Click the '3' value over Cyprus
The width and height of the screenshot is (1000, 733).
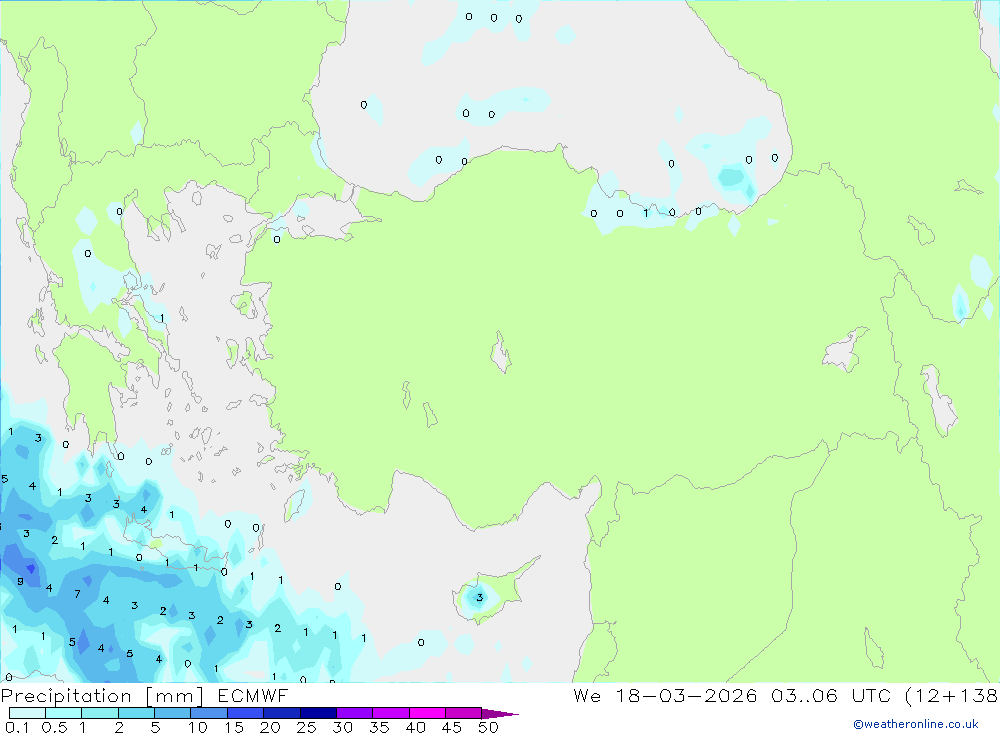(x=480, y=598)
